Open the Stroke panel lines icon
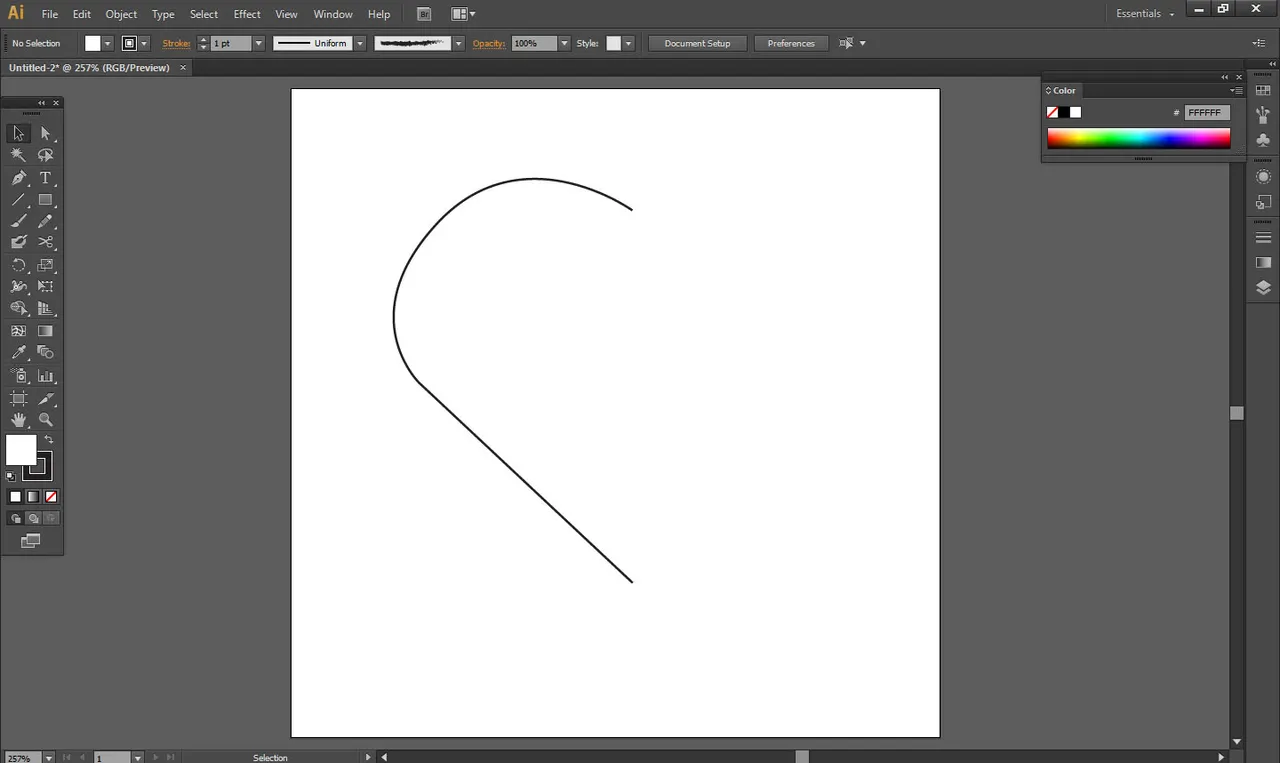This screenshot has width=1280, height=763. (x=1263, y=238)
